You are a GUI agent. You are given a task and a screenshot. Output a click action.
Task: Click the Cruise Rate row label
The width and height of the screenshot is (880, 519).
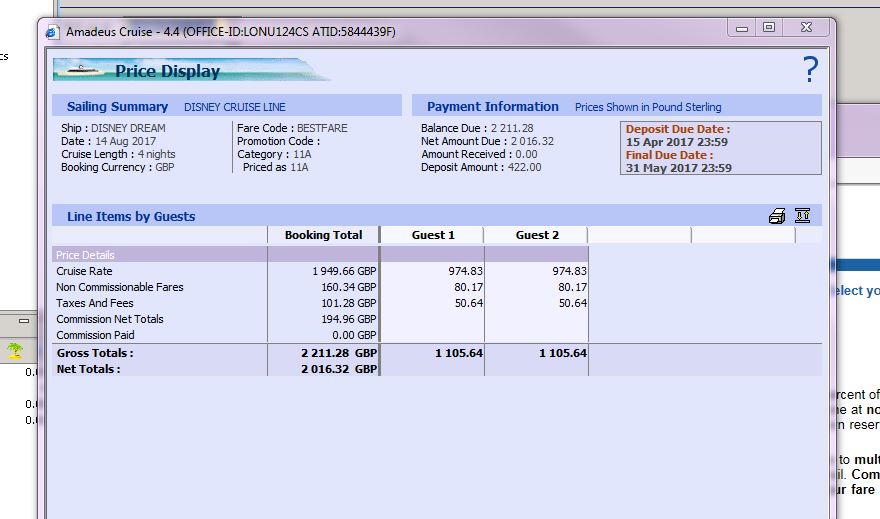coord(84,271)
